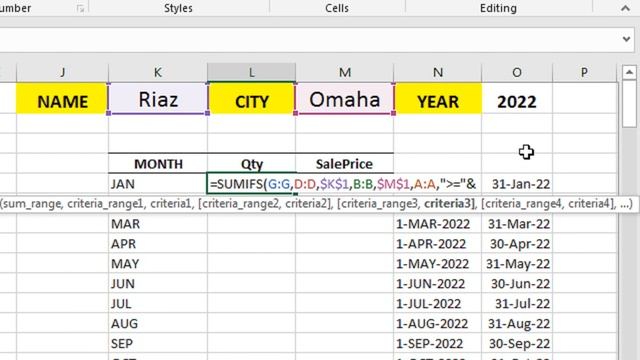Click the 30-Sep-22 cell
This screenshot has width=640, height=360.
click(517, 343)
